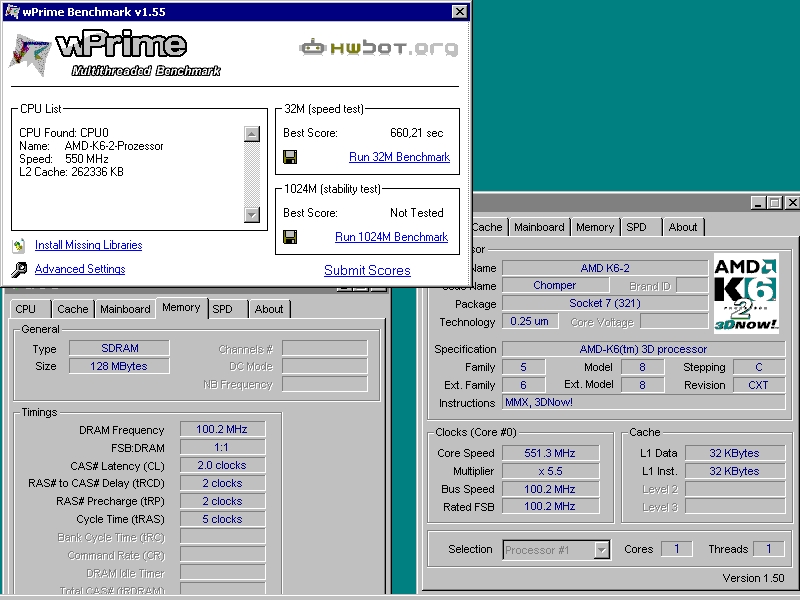Open About tab in left CPU-Z window
This screenshot has width=800, height=600.
(x=269, y=309)
